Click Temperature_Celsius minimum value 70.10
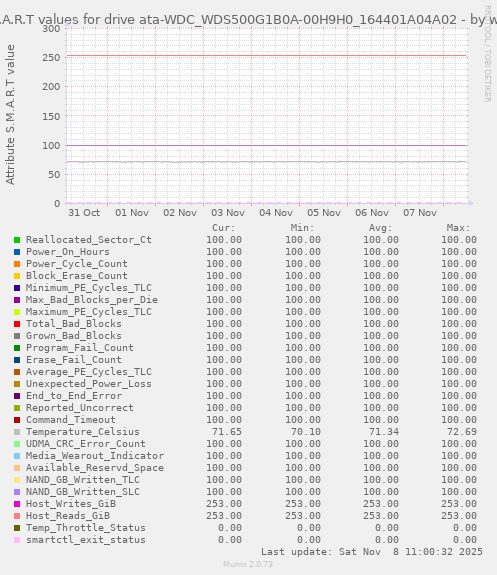This screenshot has height=575, width=497. coord(306,432)
